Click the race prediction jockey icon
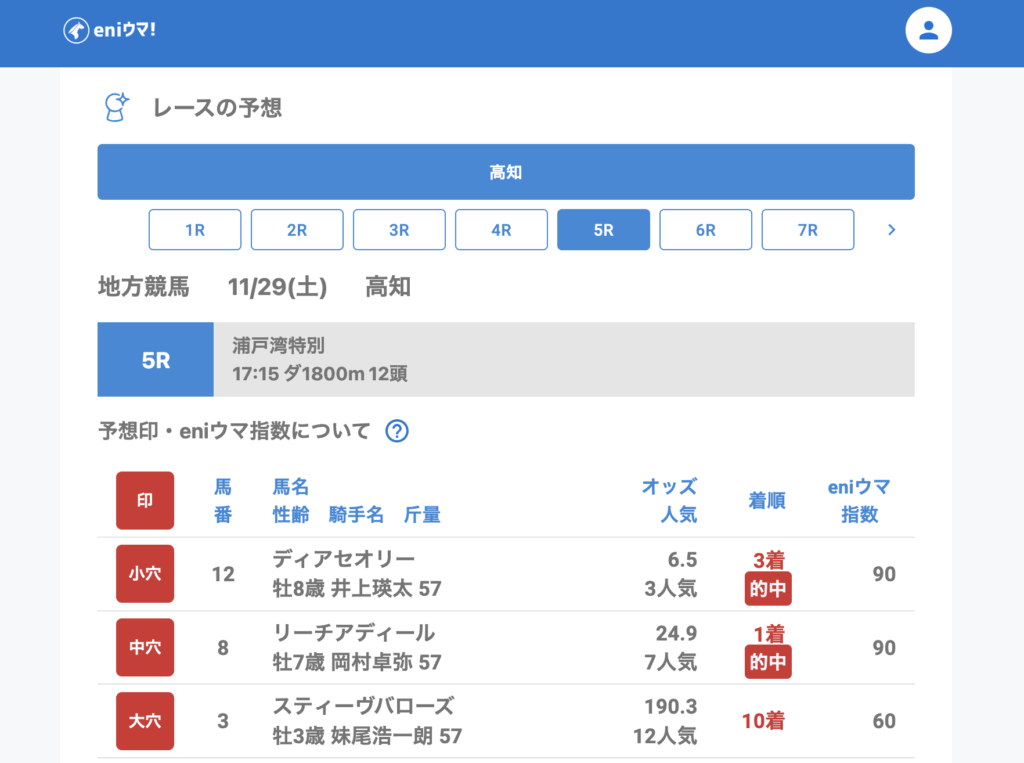This screenshot has height=763, width=1024. coord(118,107)
